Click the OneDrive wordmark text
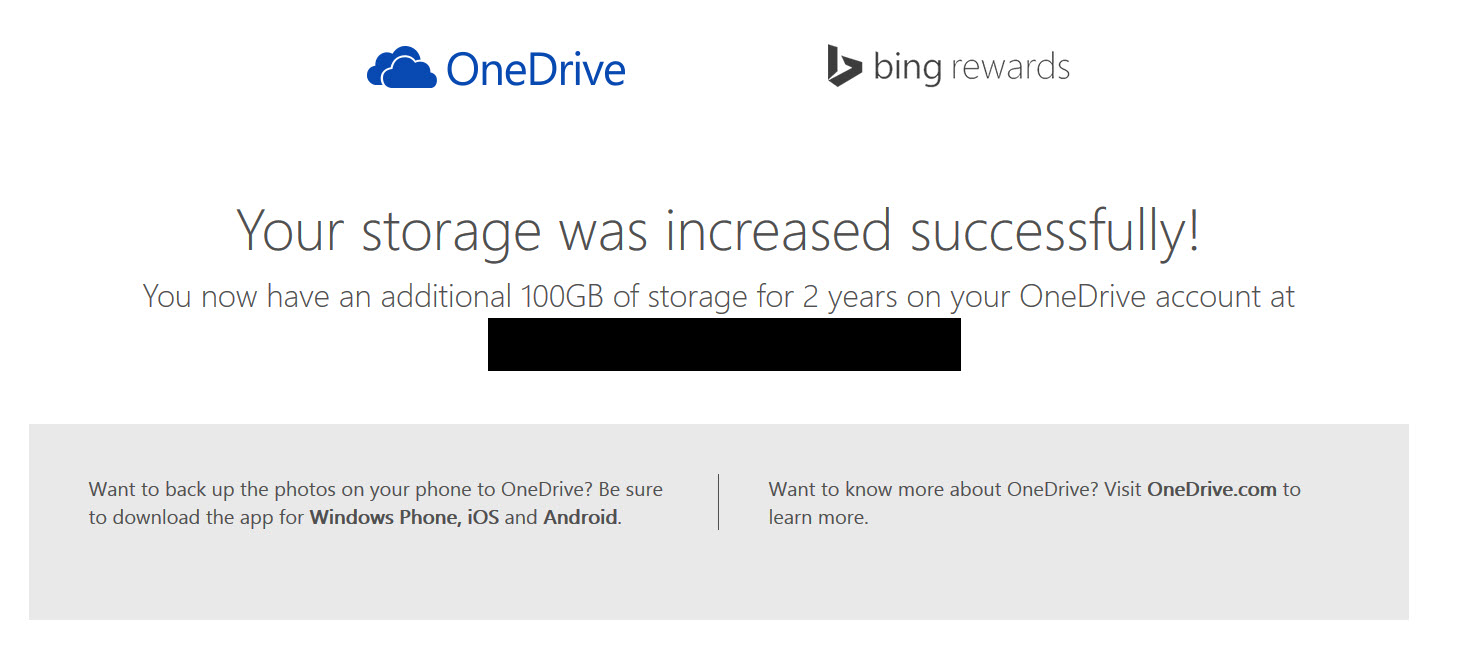1458x649 pixels. click(x=536, y=69)
